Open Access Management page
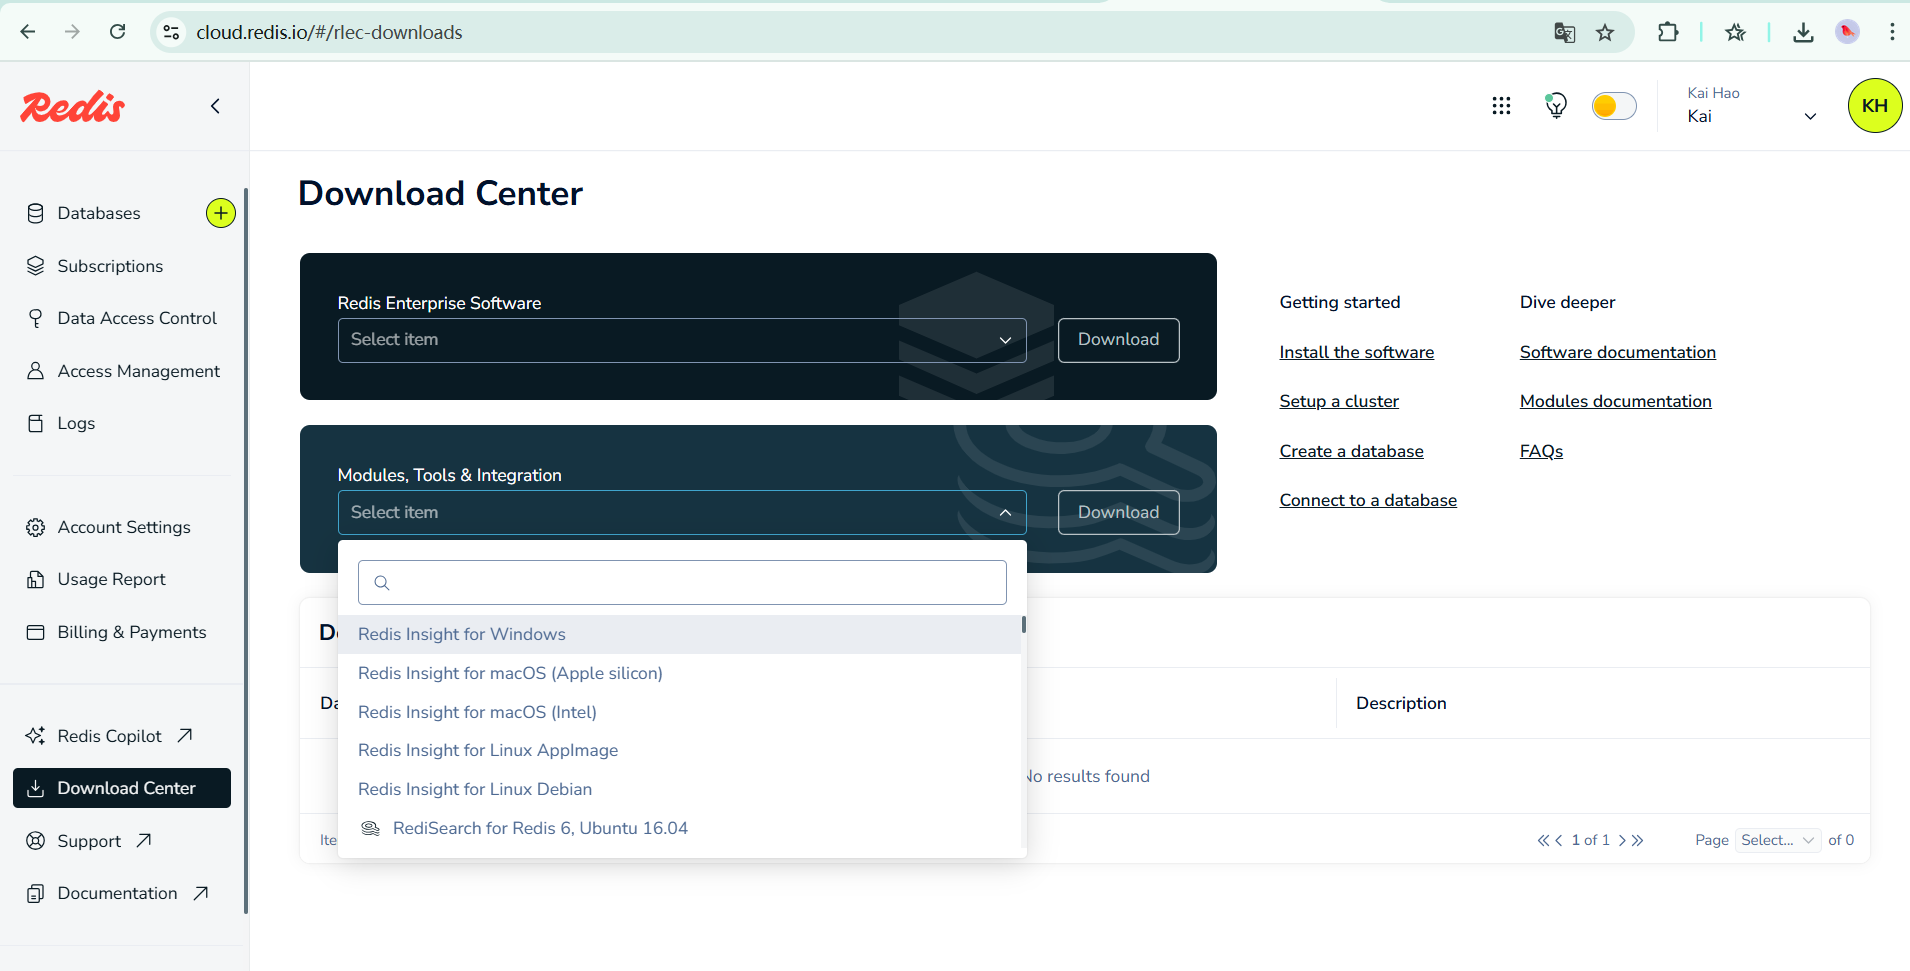The width and height of the screenshot is (1910, 971). coord(138,371)
